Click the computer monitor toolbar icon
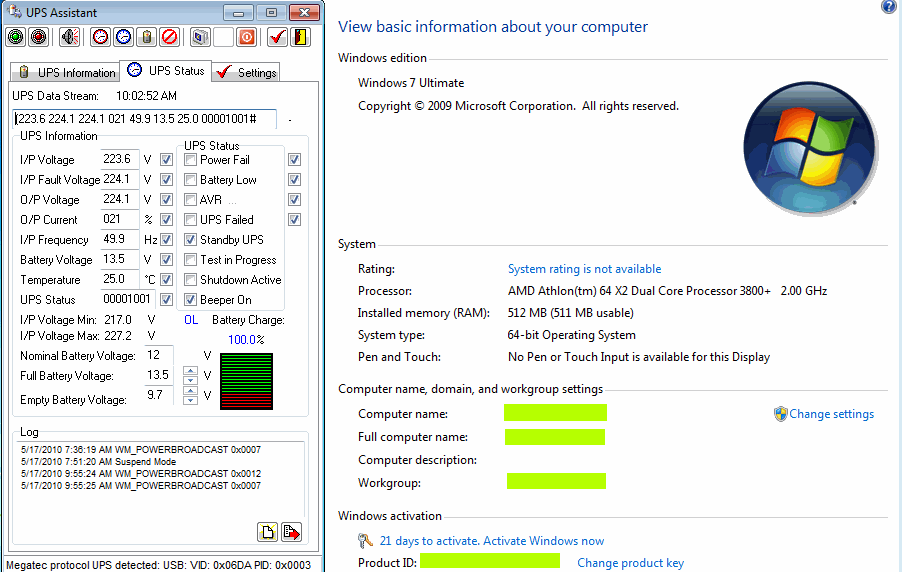902x572 pixels. click(x=201, y=37)
